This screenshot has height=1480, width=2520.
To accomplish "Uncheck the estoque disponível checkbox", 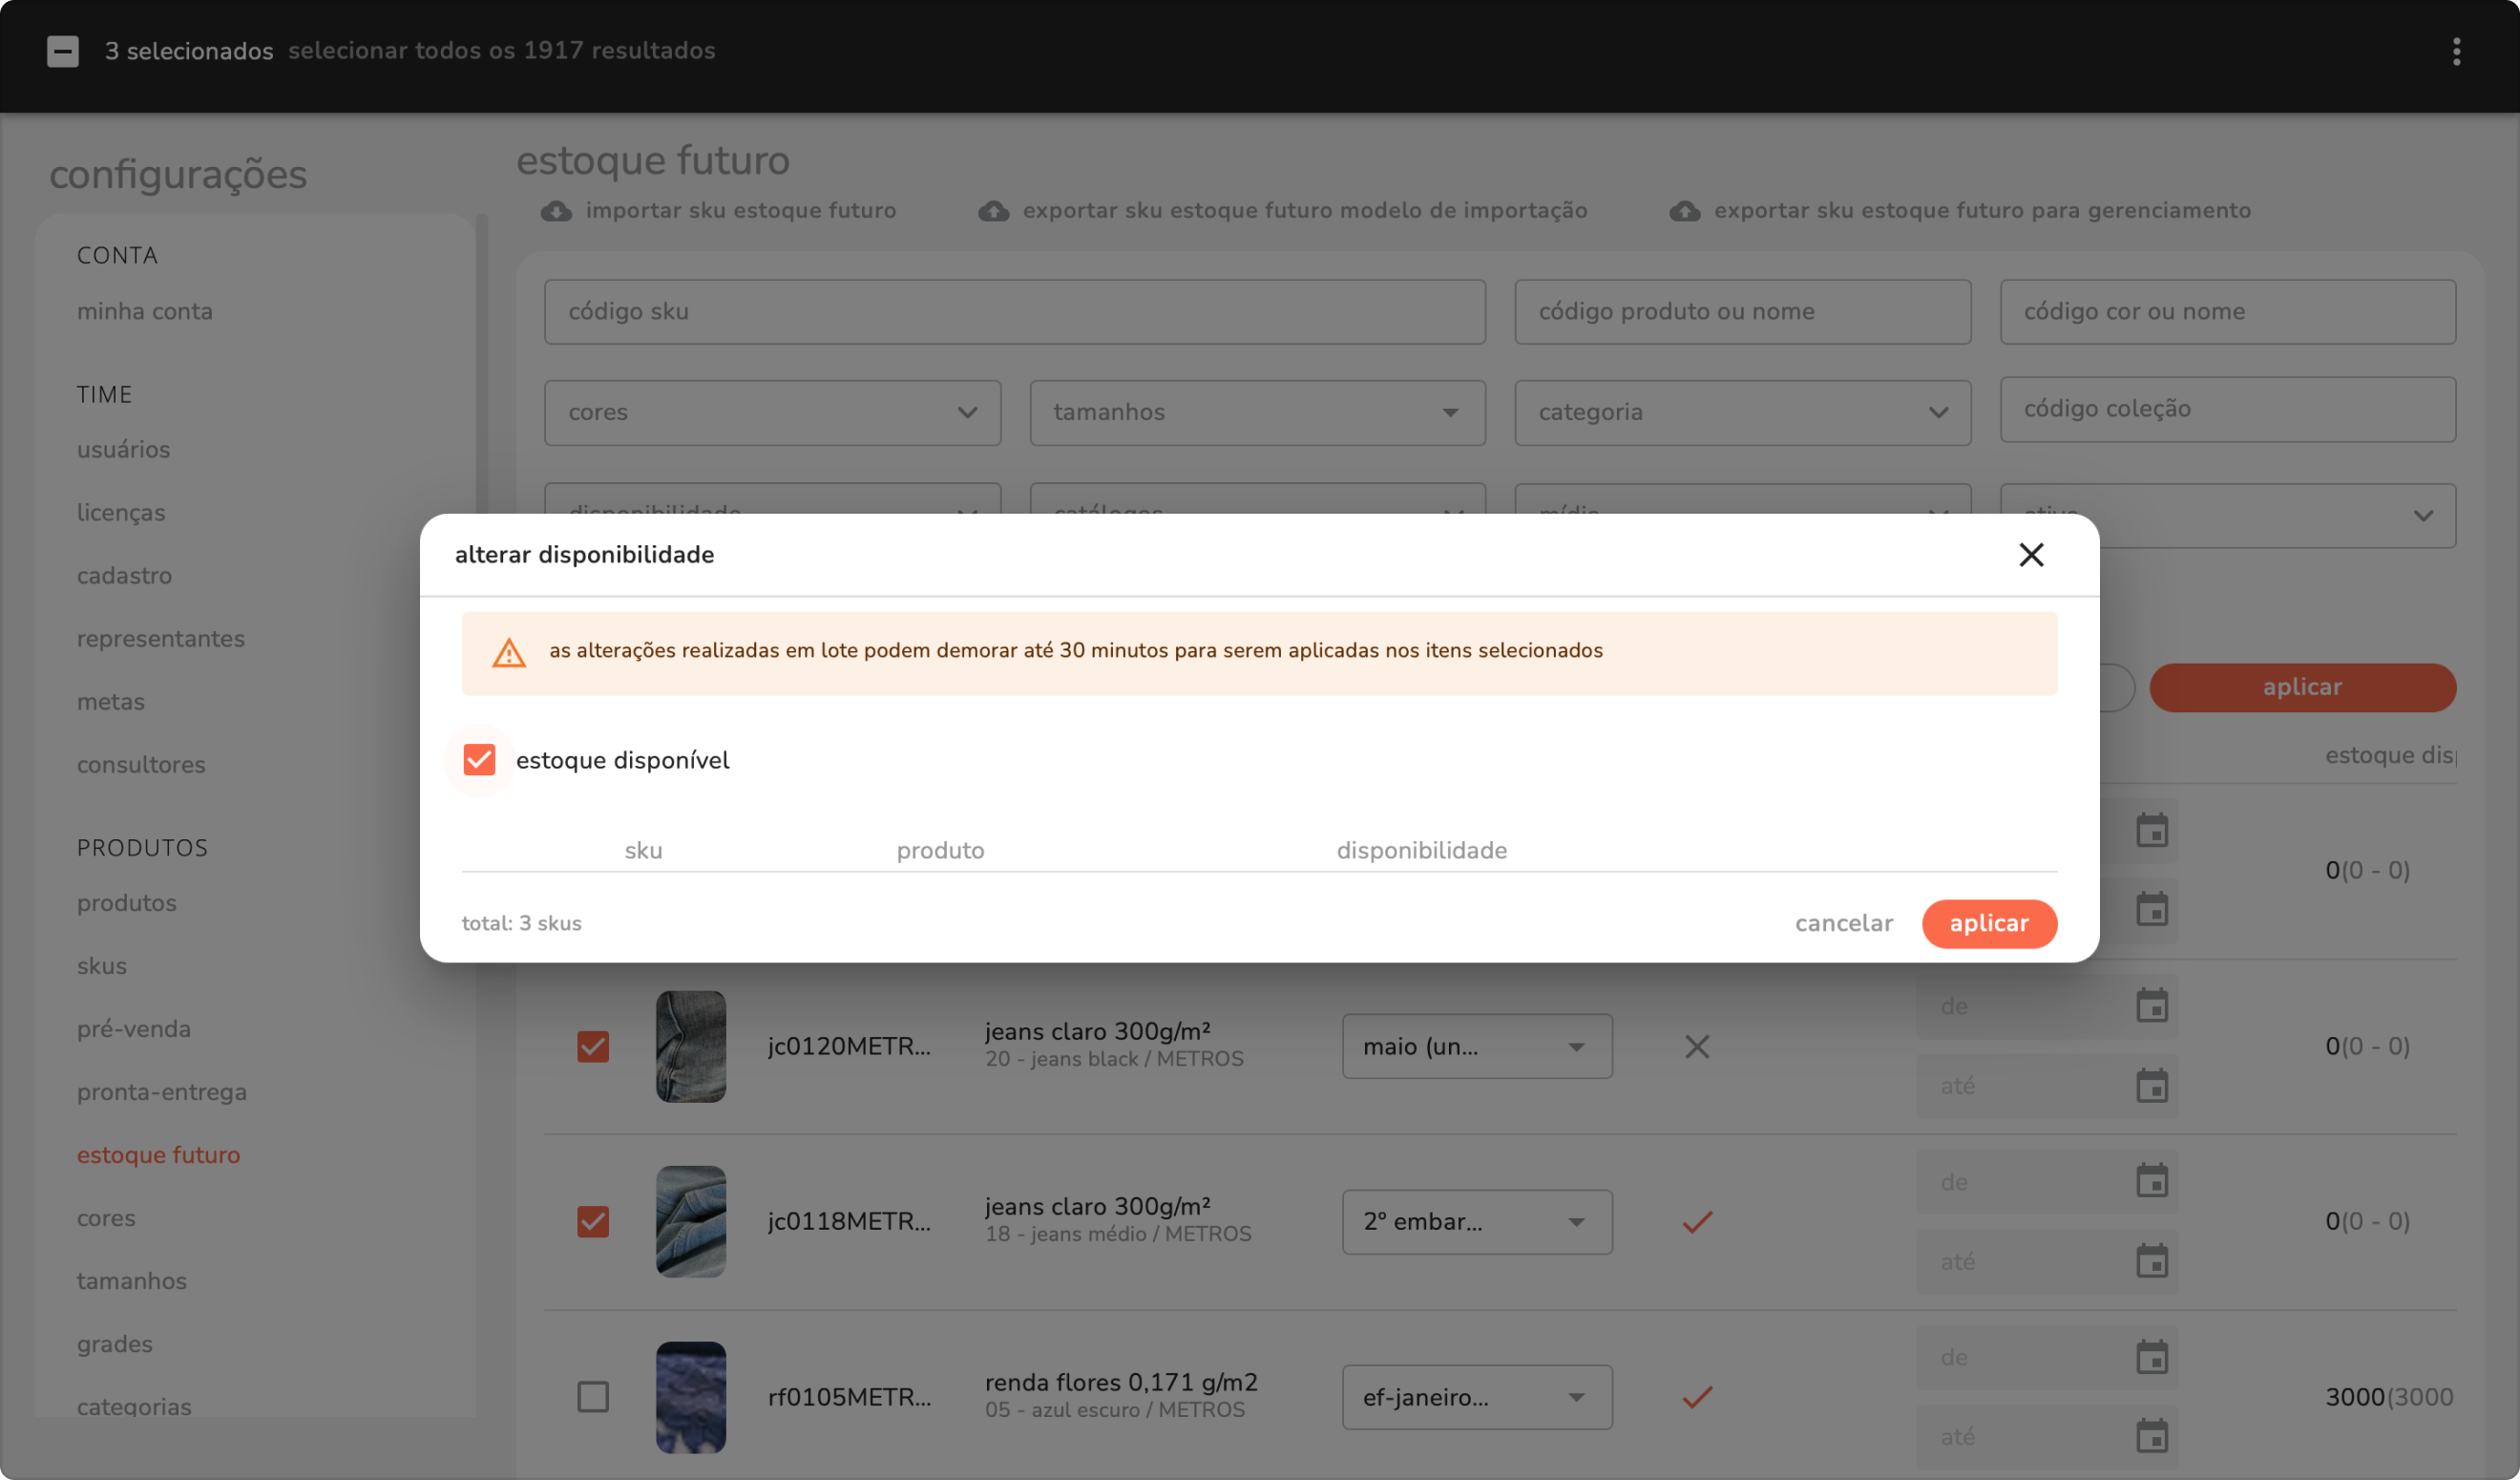I will (479, 760).
